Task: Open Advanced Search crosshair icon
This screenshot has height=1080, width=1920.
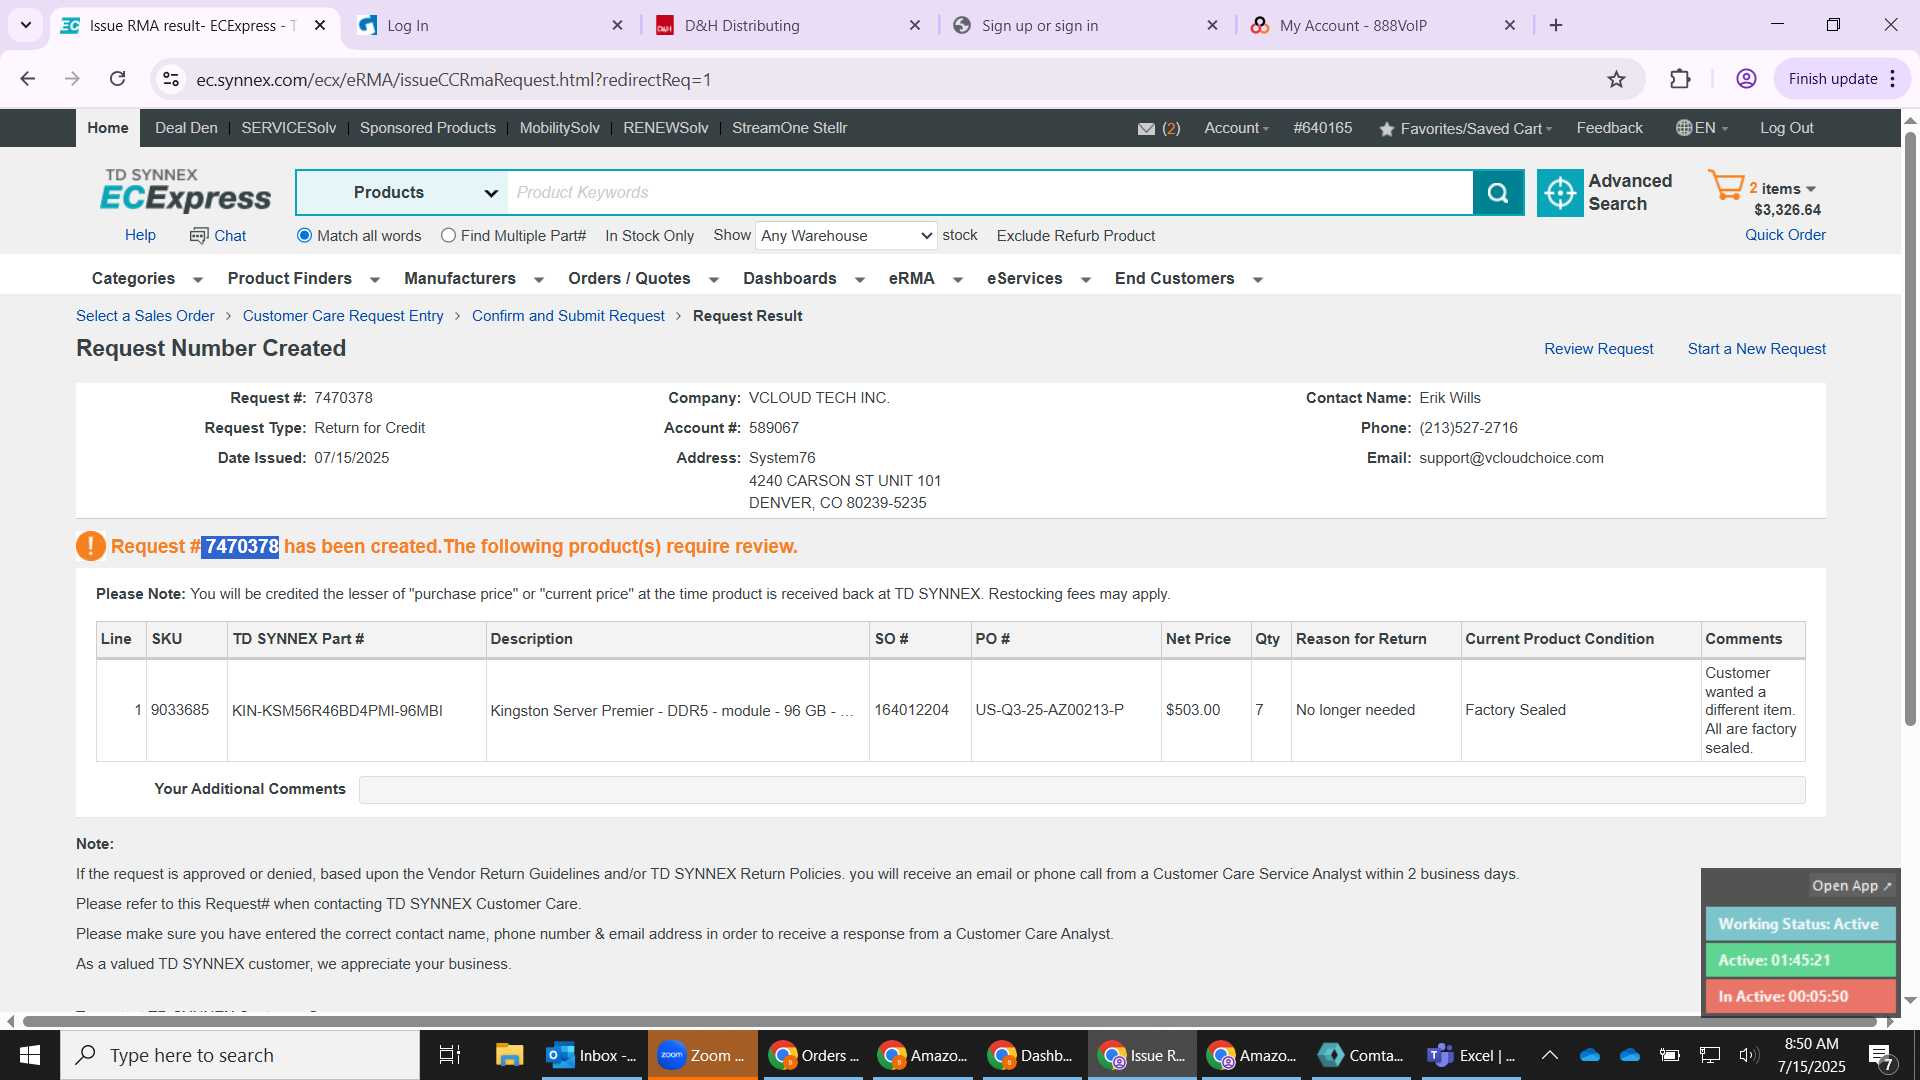Action: point(1560,193)
